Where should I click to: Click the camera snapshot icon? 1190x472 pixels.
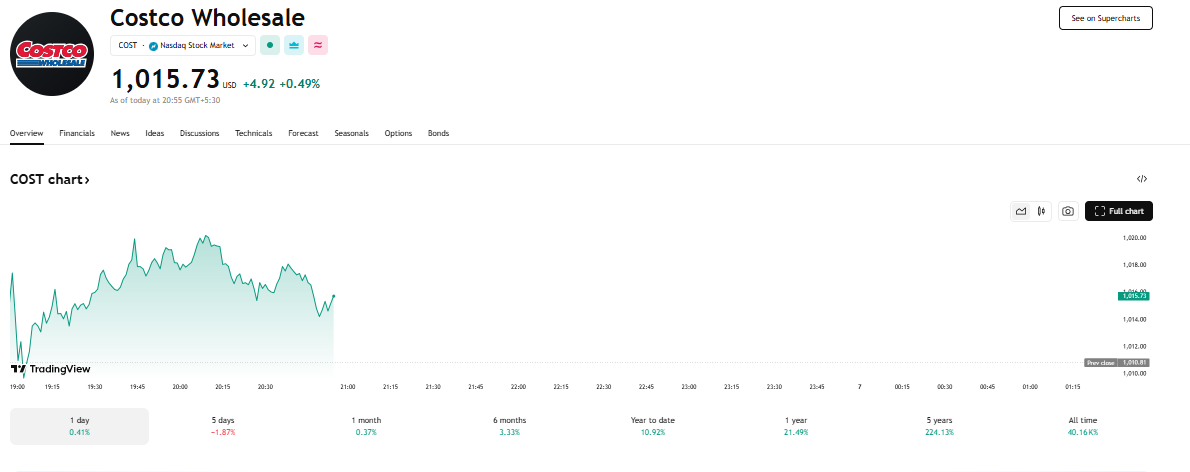tap(1068, 211)
